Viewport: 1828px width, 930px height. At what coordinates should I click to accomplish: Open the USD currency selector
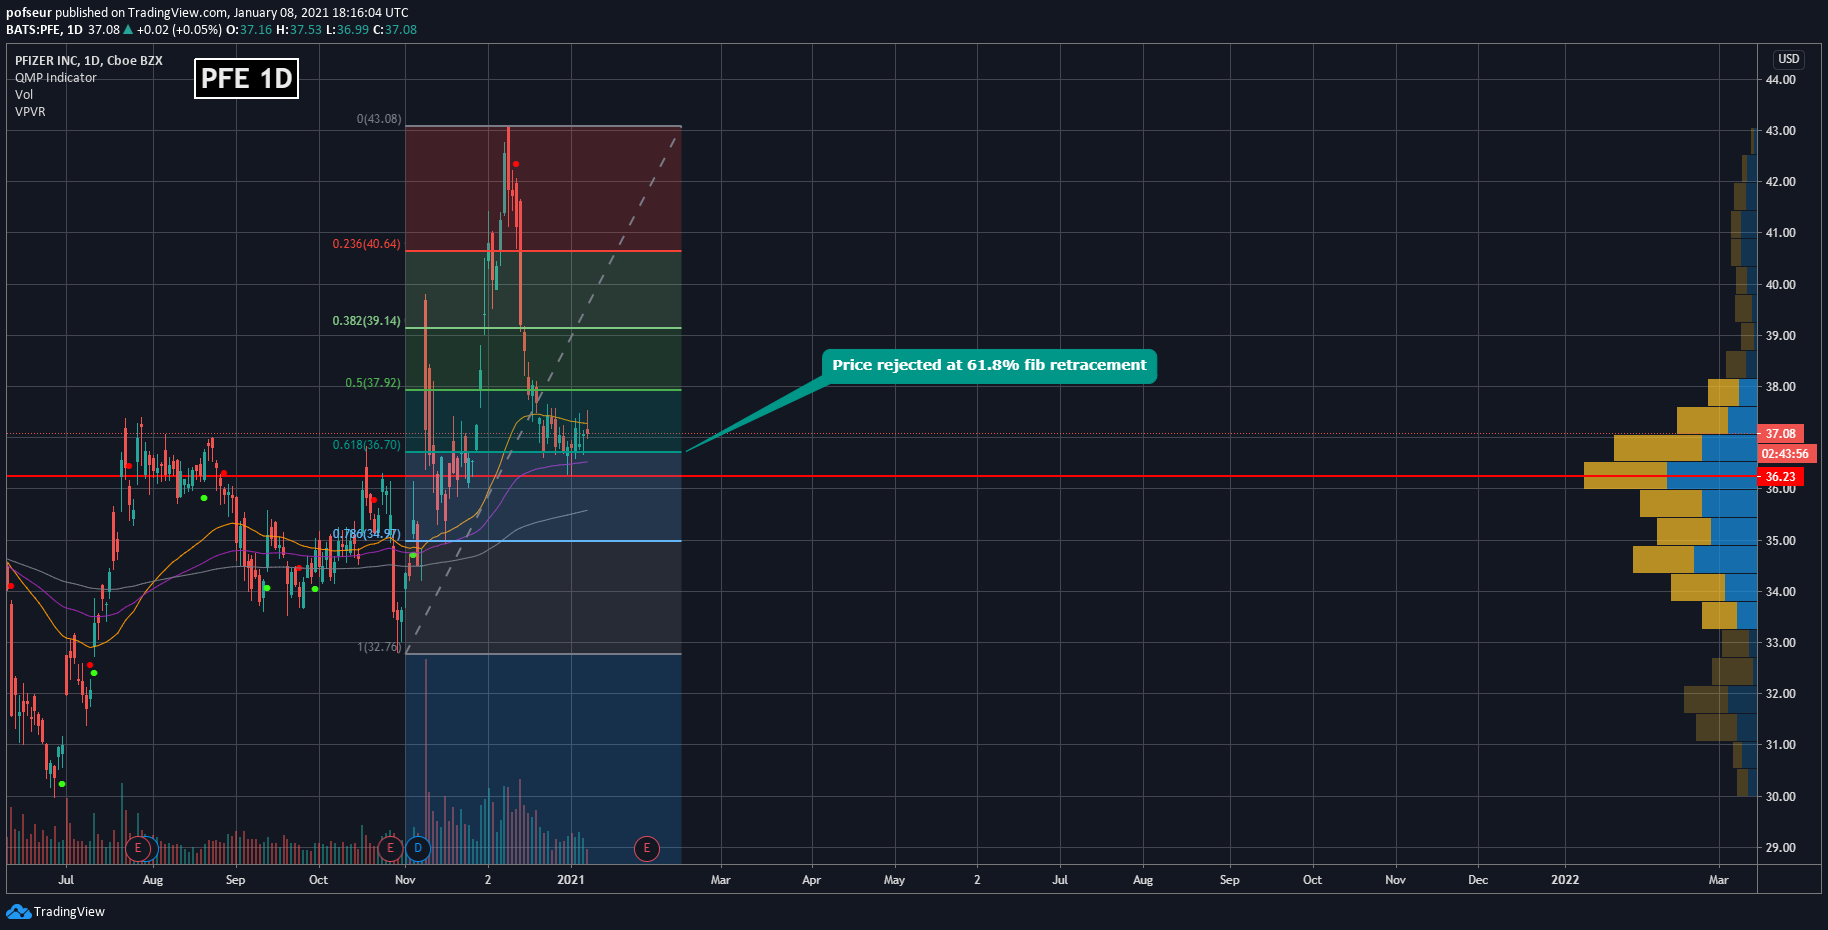(1789, 59)
